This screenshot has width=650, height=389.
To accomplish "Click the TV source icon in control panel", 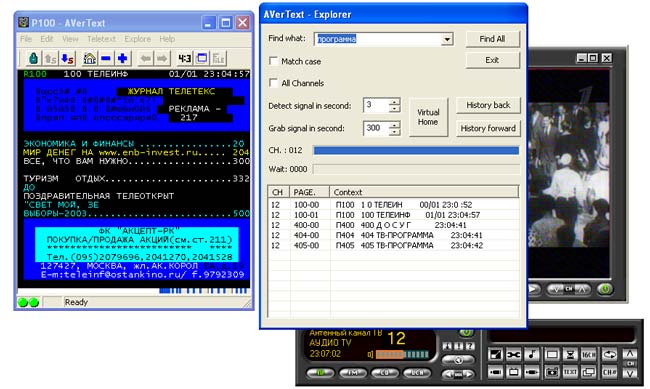I will click(x=514, y=372).
